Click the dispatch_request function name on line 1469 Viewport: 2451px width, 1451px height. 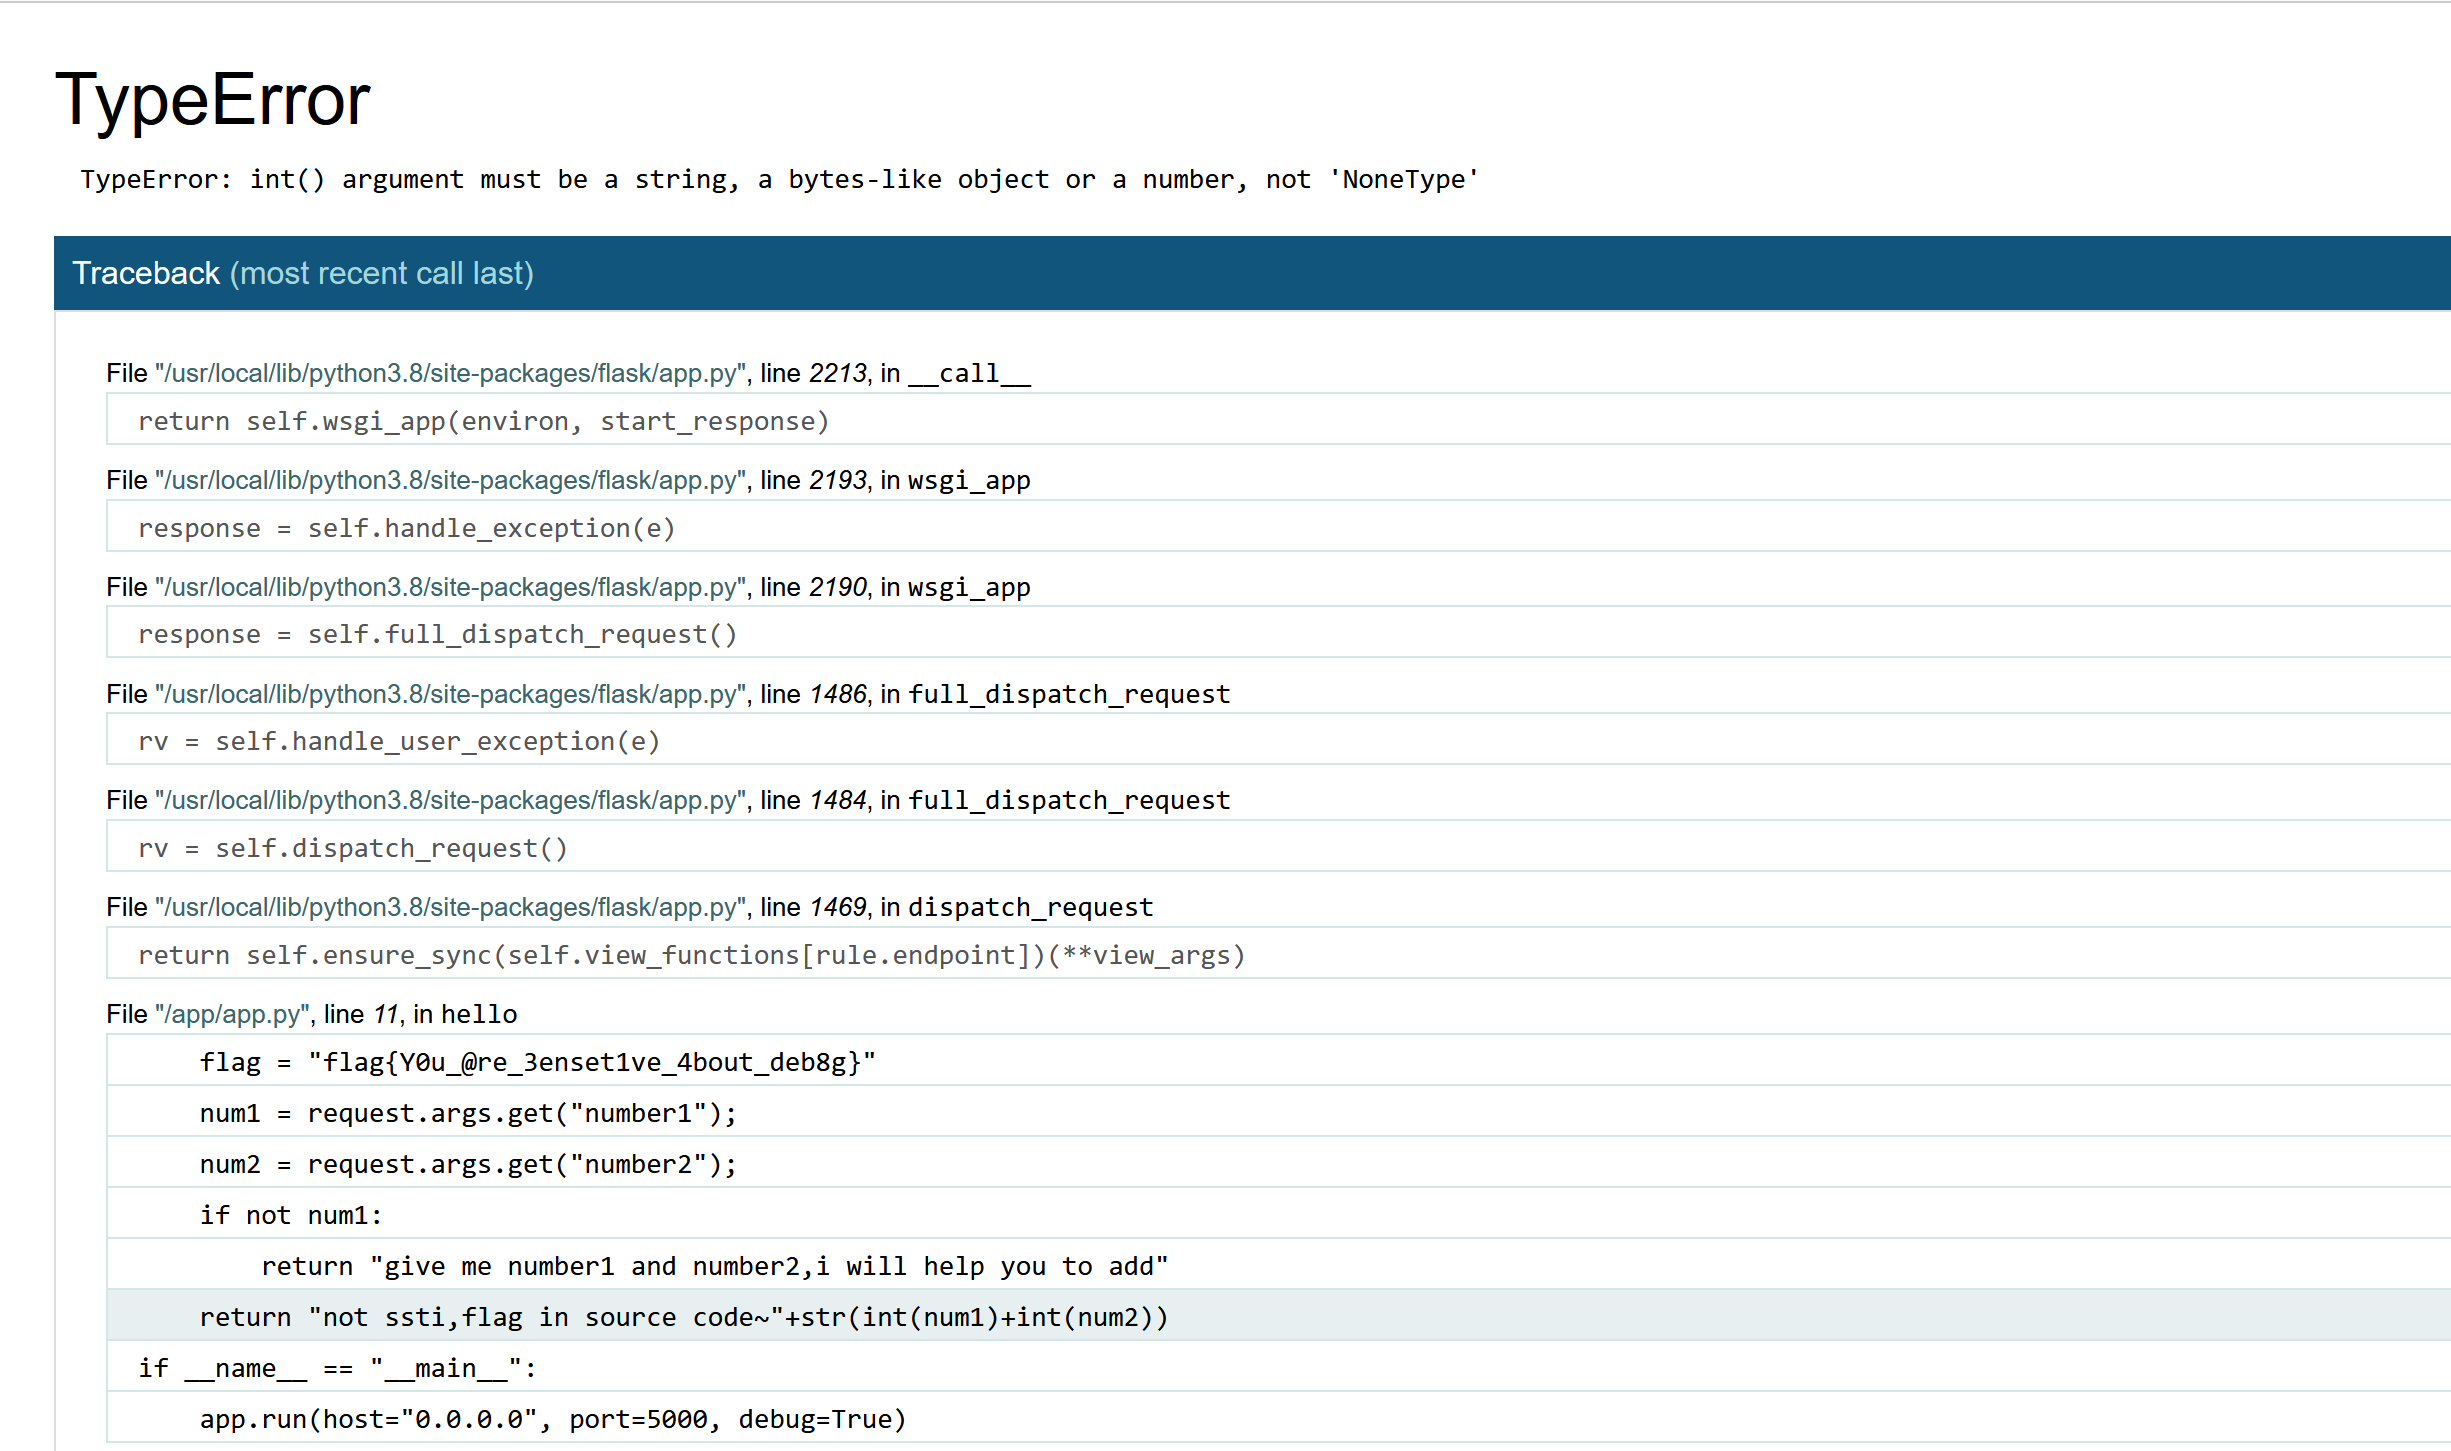point(1031,907)
